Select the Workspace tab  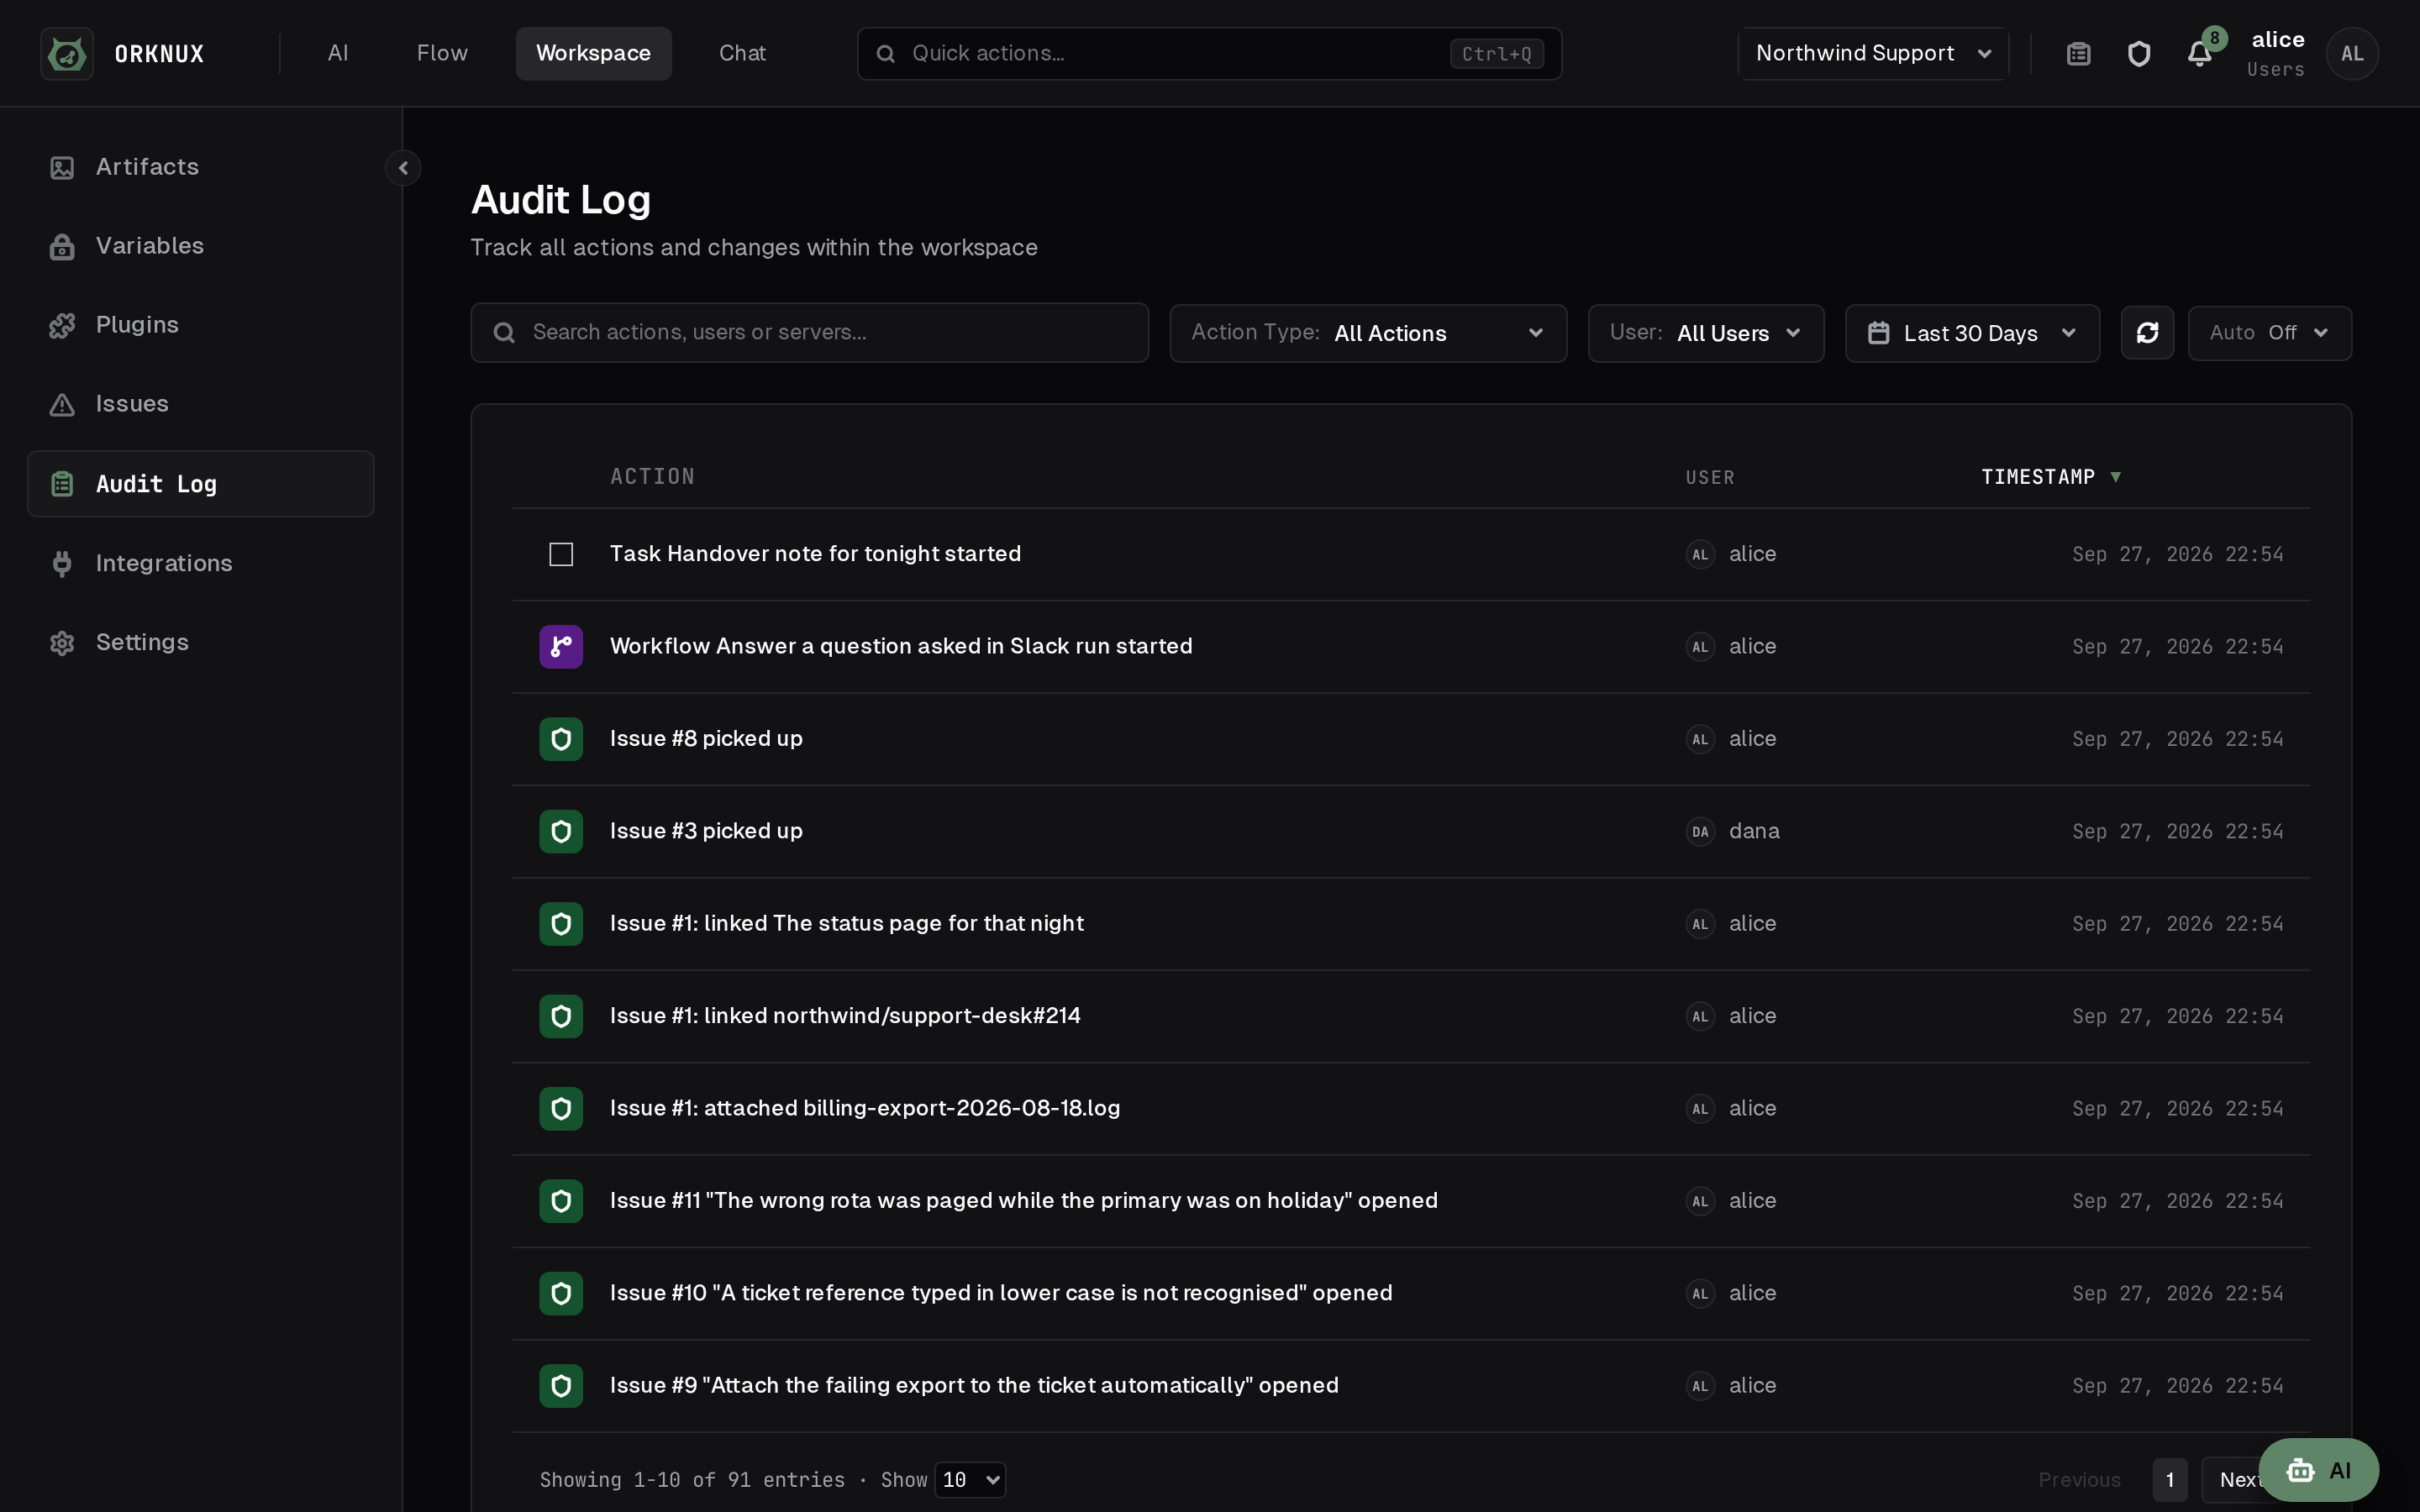pyautogui.click(x=593, y=53)
